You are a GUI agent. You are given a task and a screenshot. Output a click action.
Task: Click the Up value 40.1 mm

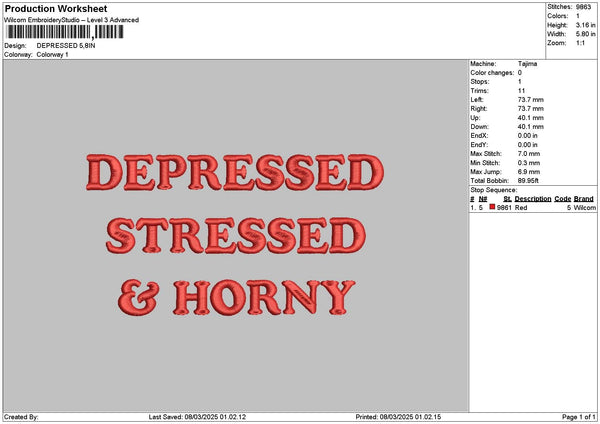click(x=530, y=118)
